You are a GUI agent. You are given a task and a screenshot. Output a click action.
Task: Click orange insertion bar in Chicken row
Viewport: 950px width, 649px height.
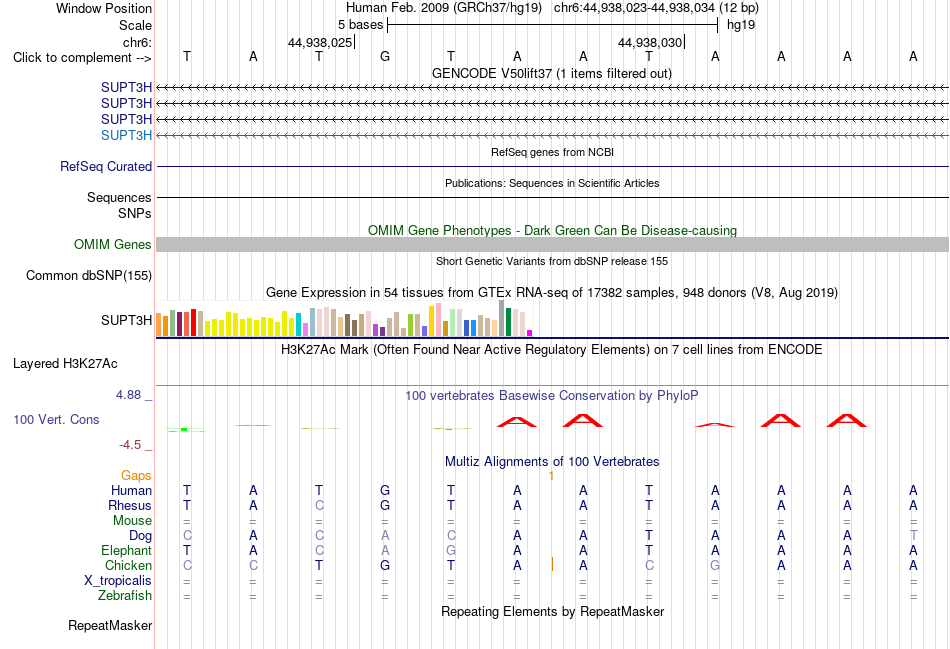point(552,565)
